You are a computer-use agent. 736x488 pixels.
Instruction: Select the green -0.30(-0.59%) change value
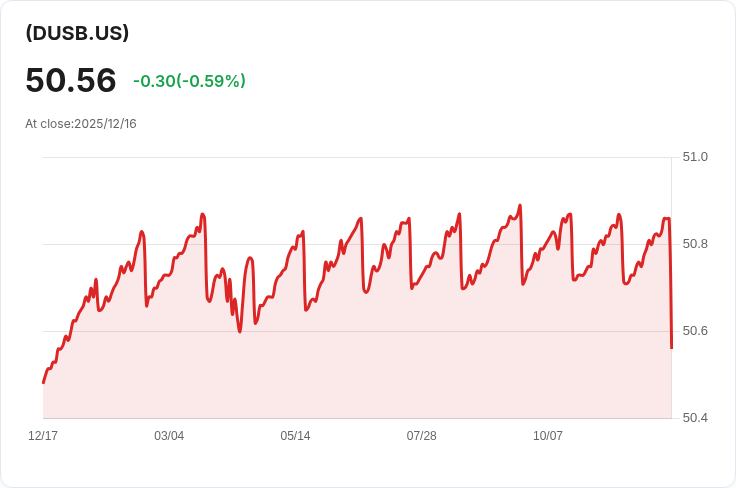coord(189,81)
